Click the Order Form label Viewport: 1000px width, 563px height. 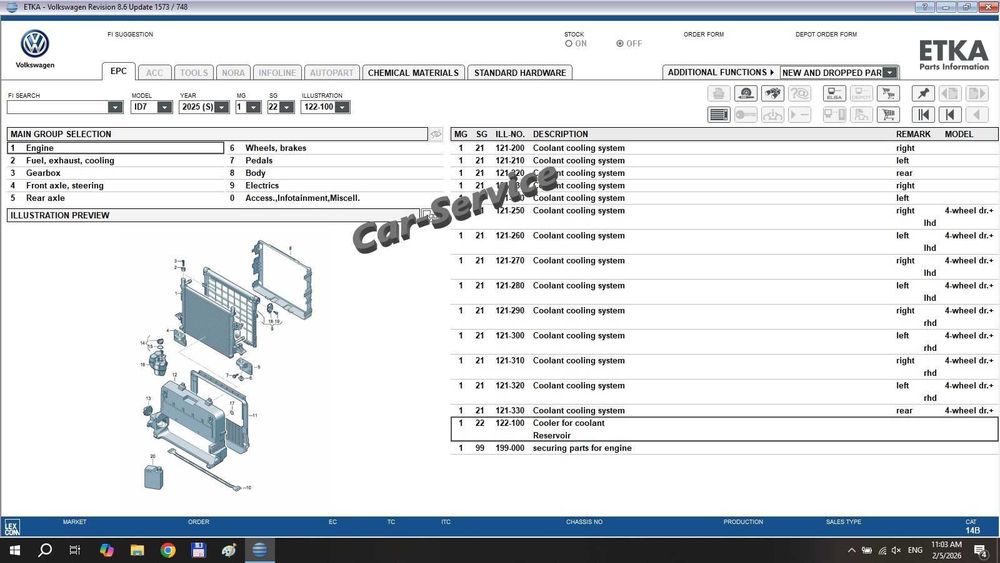click(703, 34)
